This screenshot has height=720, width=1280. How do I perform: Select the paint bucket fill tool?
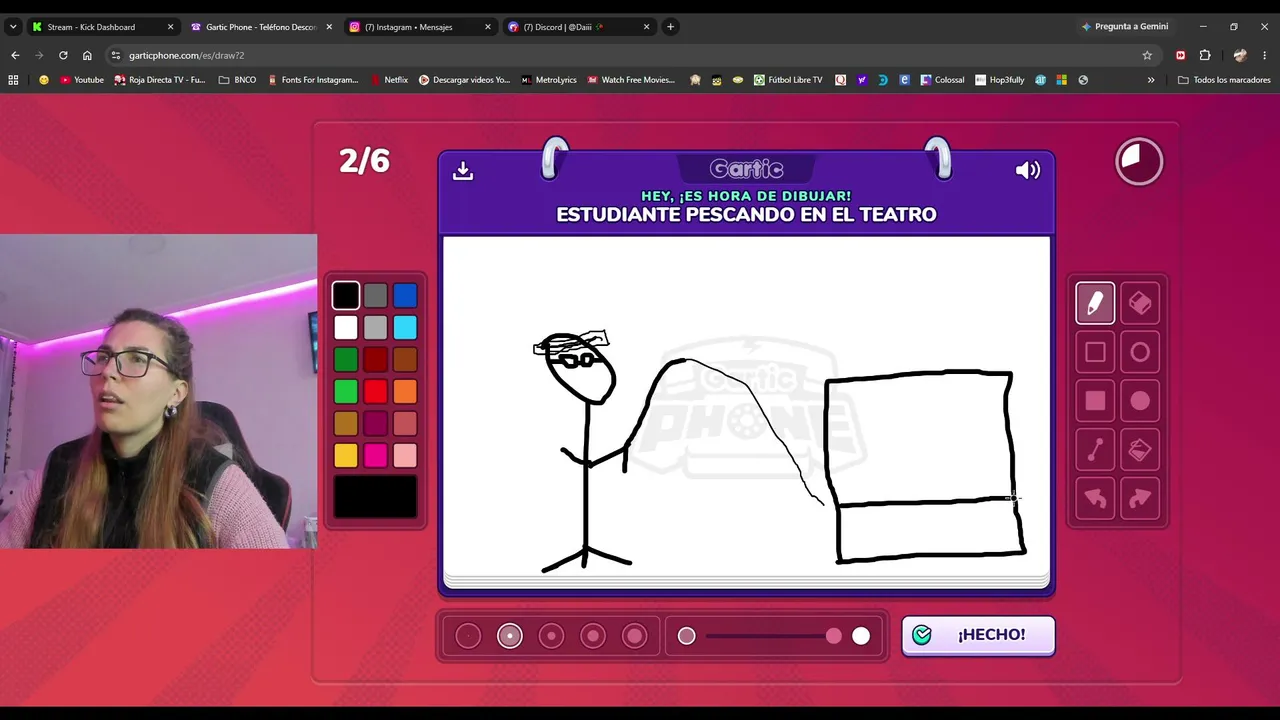1140,450
